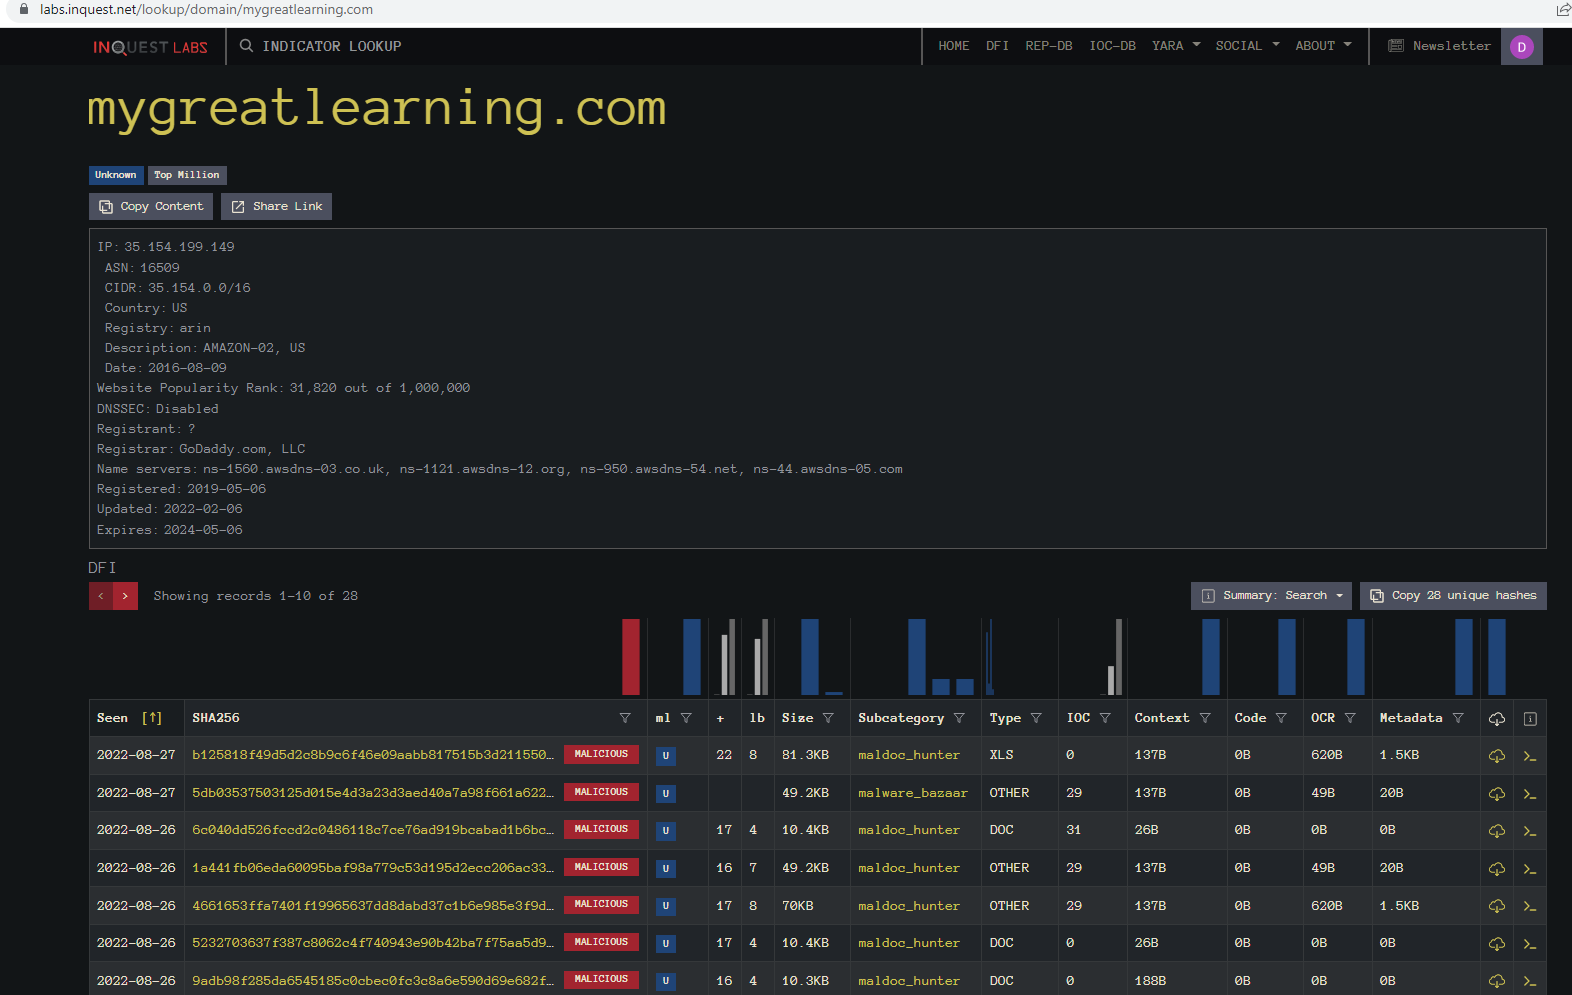This screenshot has height=995, width=1572.
Task: Click the cloud download column header icon
Action: 1497,719
